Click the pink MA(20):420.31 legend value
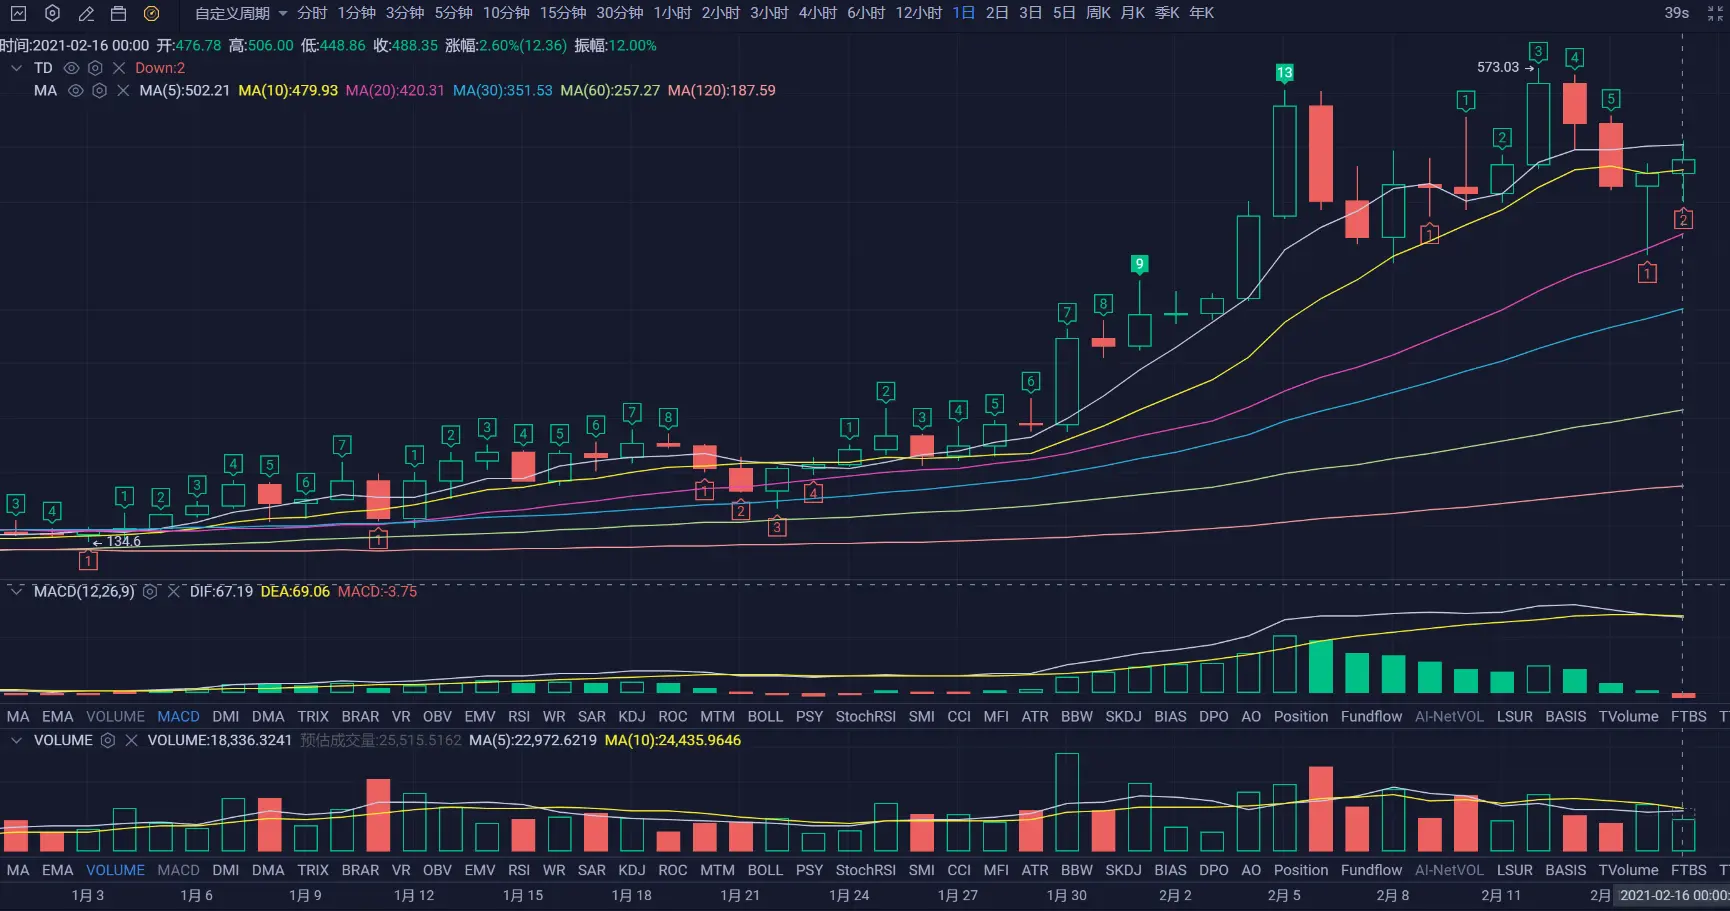This screenshot has width=1730, height=911. [395, 91]
